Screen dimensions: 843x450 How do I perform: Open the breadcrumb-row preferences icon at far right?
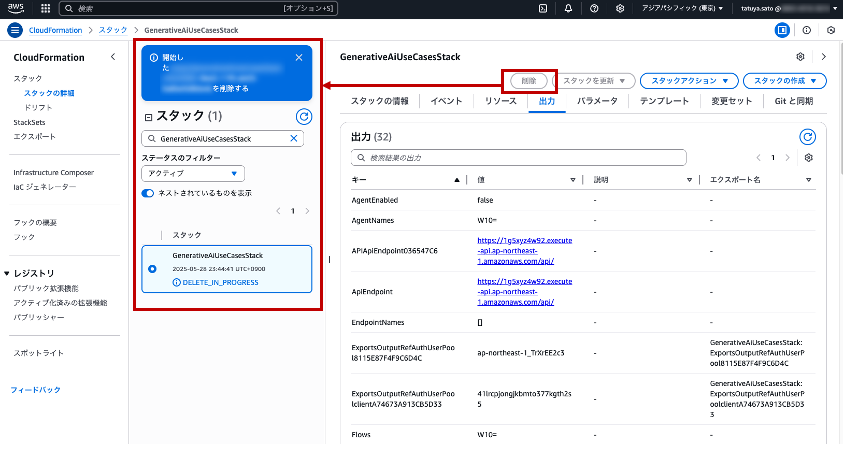tap(831, 30)
